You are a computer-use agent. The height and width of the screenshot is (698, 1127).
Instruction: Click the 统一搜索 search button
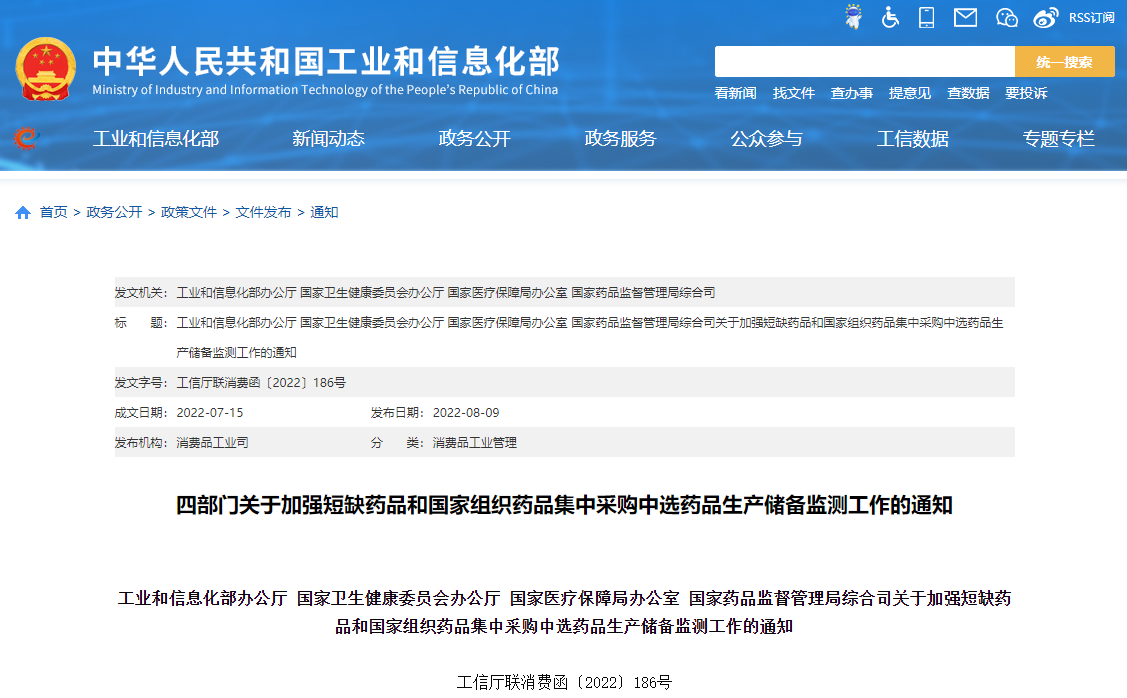coord(1064,62)
